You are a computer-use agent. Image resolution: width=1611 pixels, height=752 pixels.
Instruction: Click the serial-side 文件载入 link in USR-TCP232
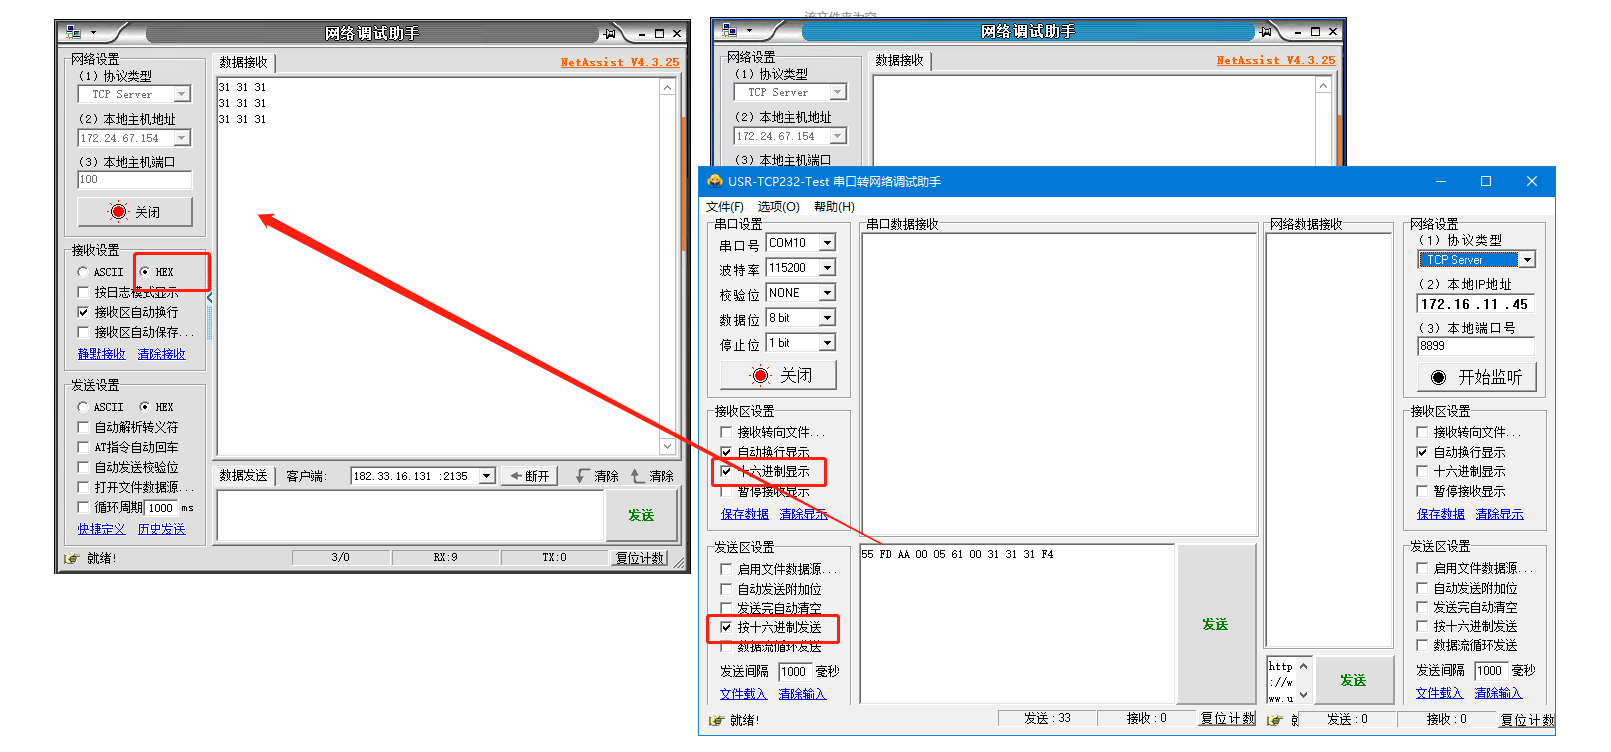click(743, 694)
